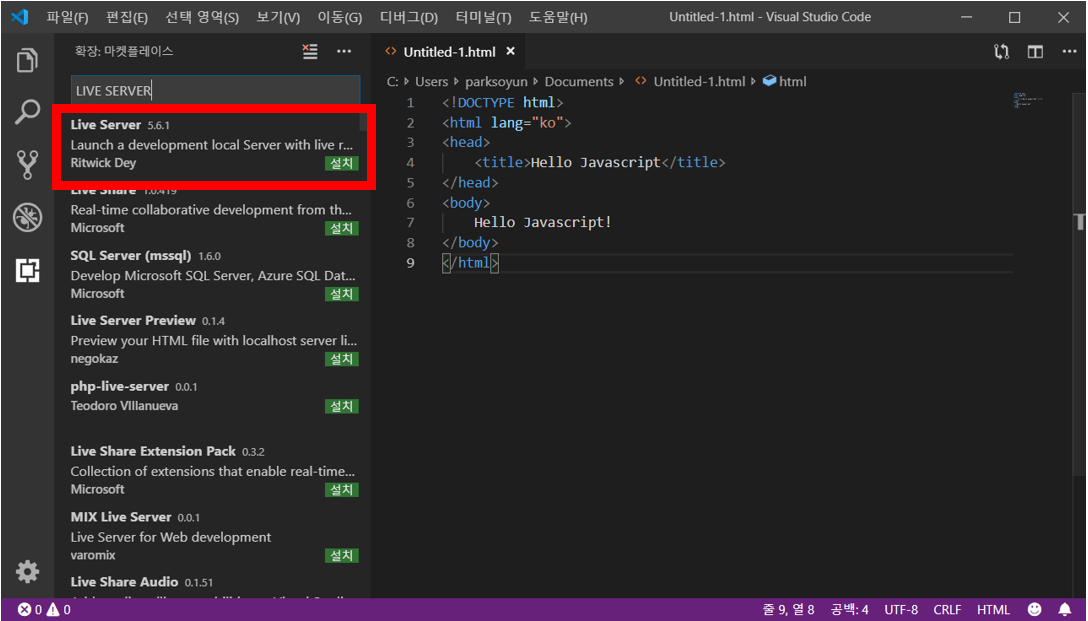
Task: Change indentation via 공백: 4
Action: pyautogui.click(x=849, y=610)
